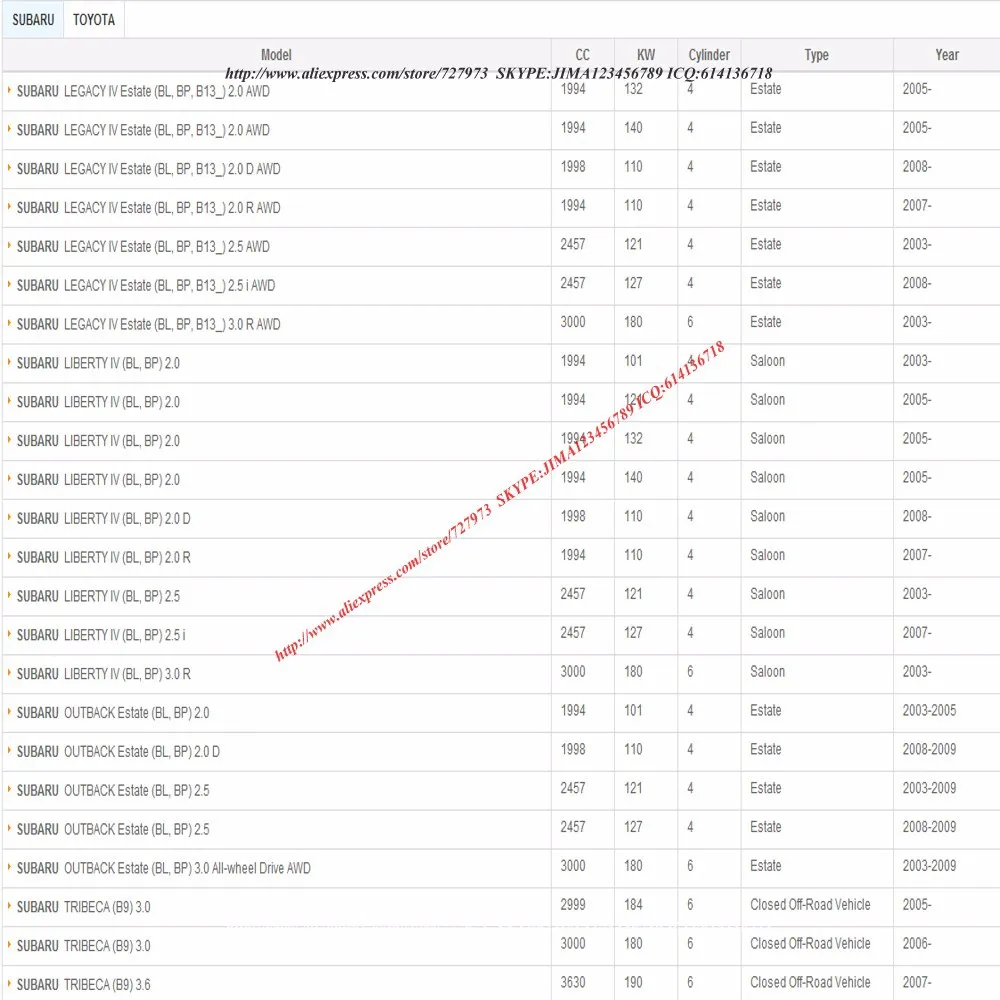Switch to the TOYOTA tab
1000x1000 pixels.
94,20
